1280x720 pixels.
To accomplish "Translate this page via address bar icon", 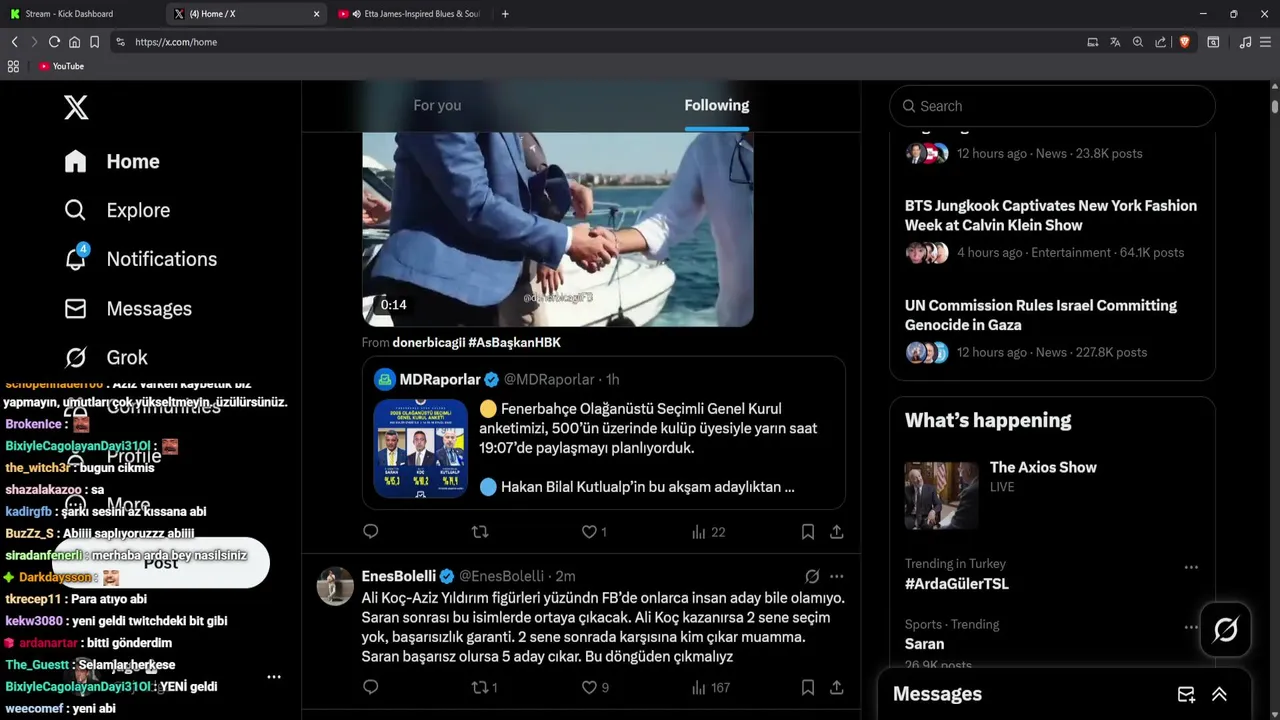I will tap(1115, 42).
